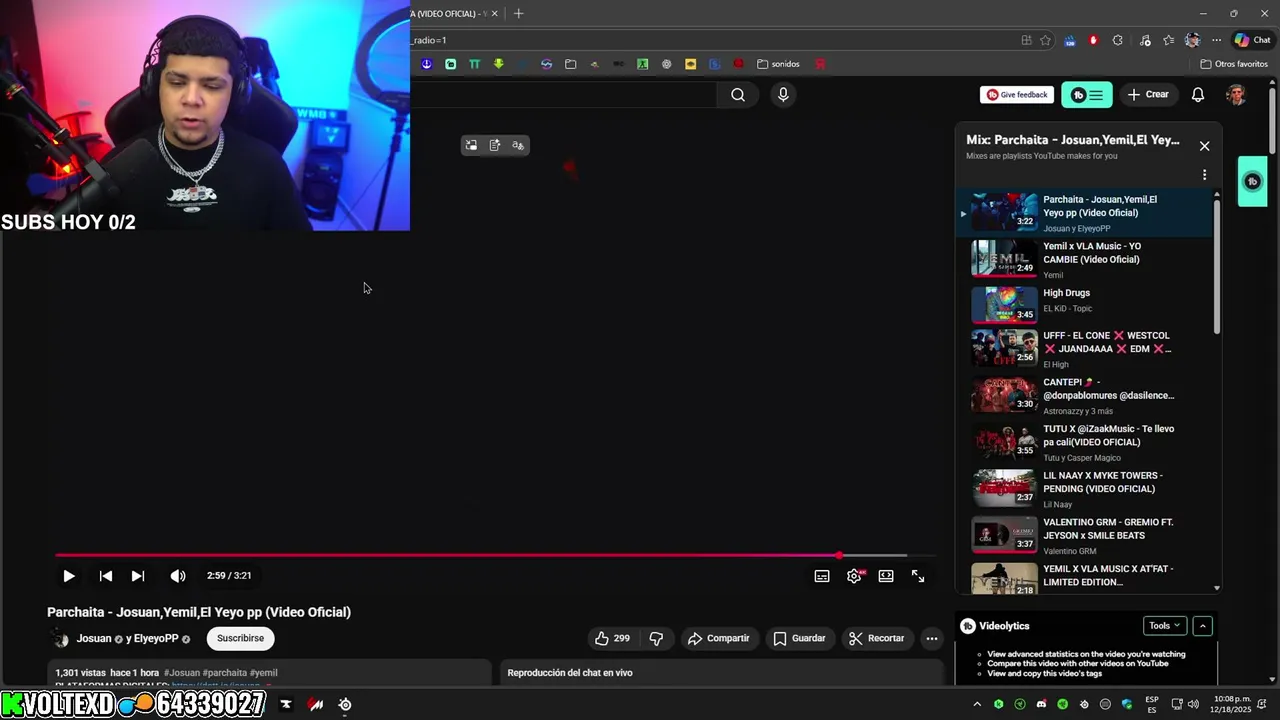The width and height of the screenshot is (1280, 720).
Task: Save video with Guardar button
Action: (x=799, y=638)
